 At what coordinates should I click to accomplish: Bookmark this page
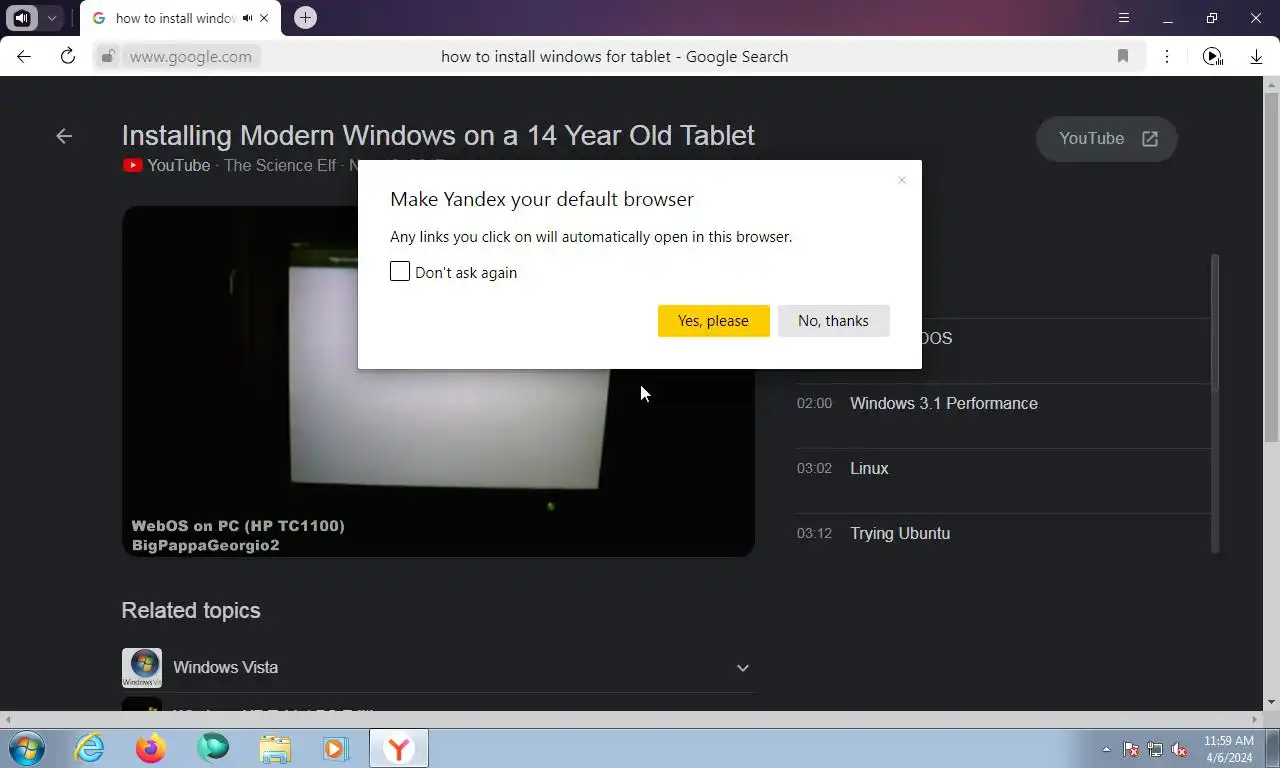point(1123,56)
